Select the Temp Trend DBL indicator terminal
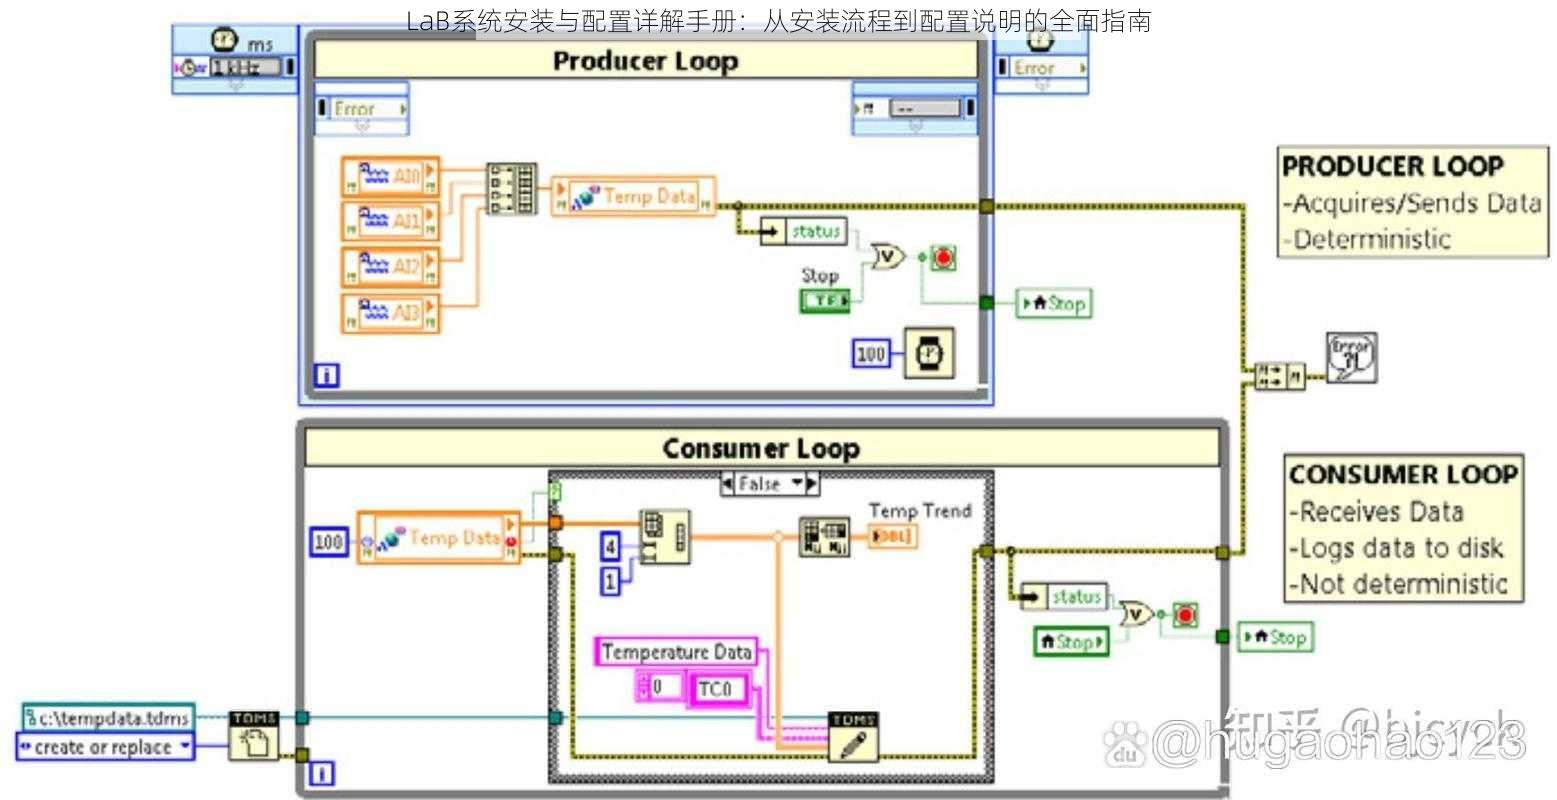The height and width of the screenshot is (800, 1557). [x=892, y=537]
